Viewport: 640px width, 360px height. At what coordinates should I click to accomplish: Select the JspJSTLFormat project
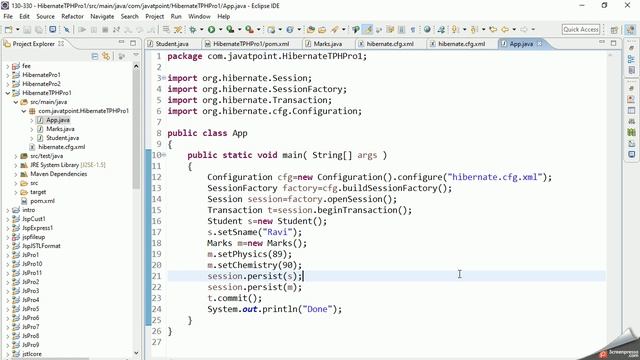point(41,246)
